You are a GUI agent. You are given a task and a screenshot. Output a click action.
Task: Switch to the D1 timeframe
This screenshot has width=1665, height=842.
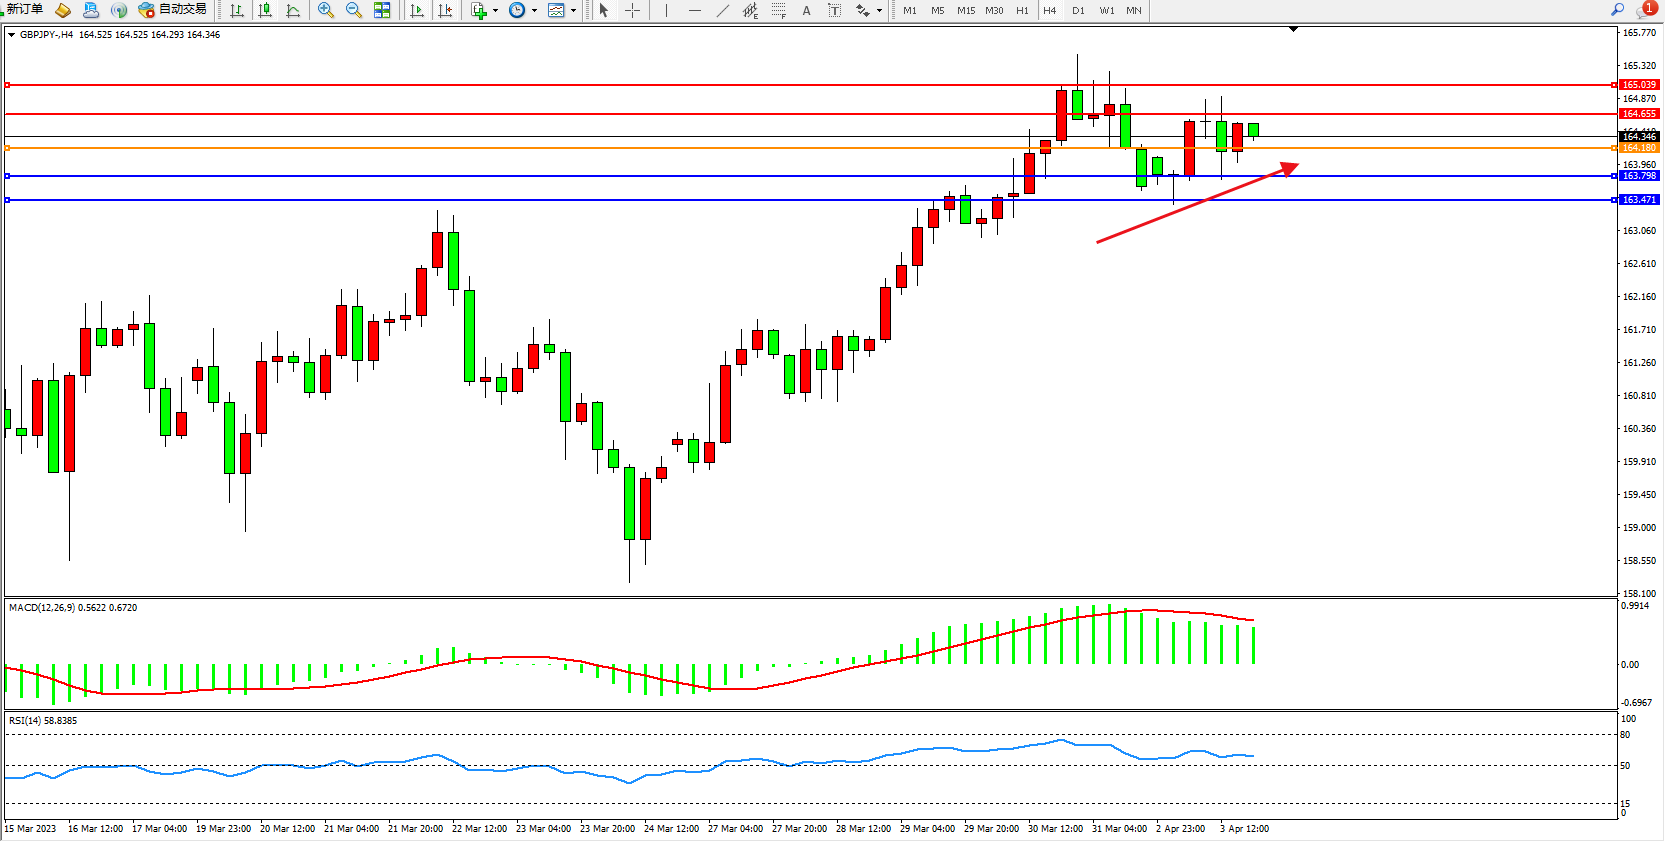(1078, 10)
